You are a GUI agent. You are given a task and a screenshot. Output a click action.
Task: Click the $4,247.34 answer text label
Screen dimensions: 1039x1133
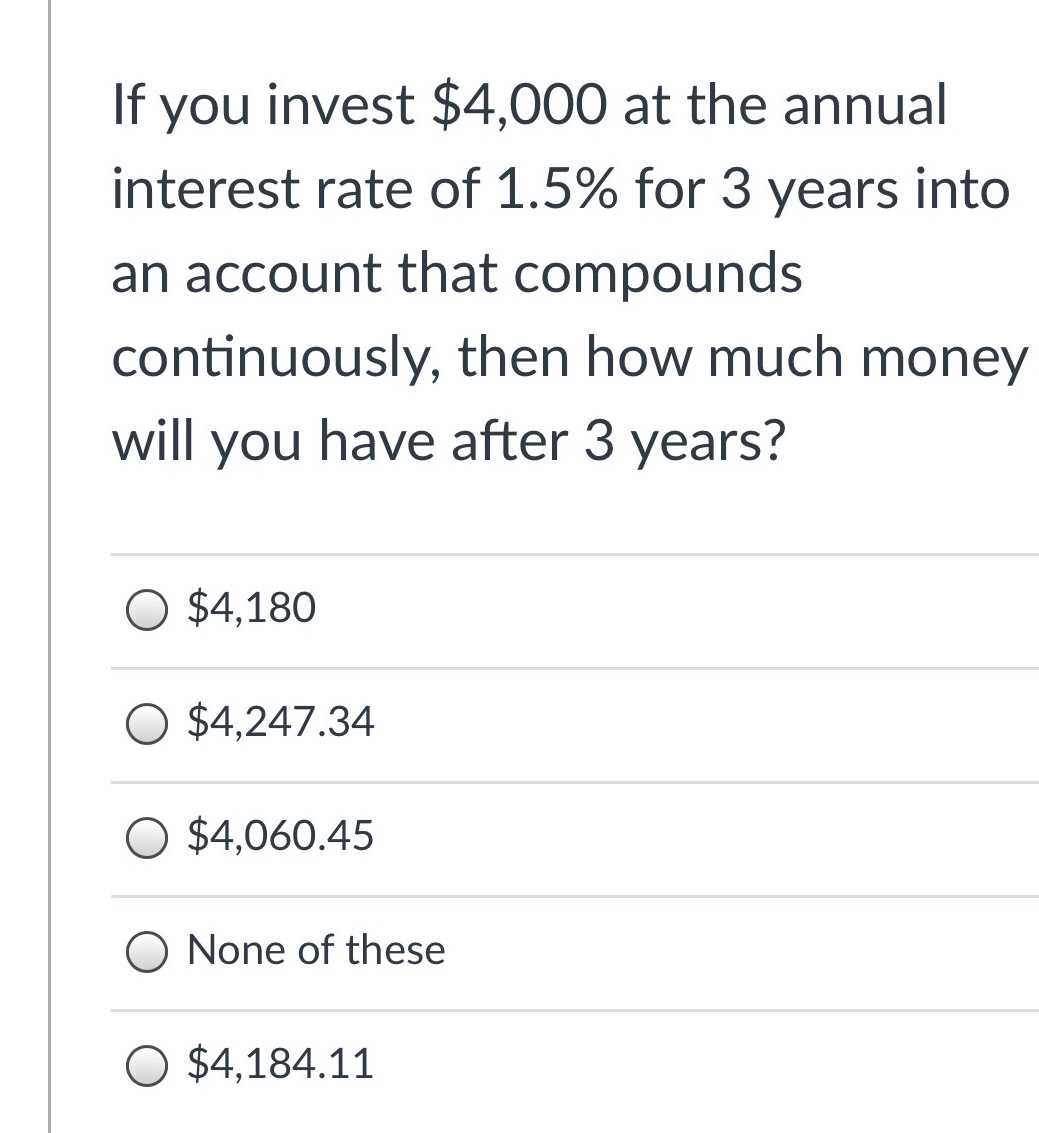(280, 722)
